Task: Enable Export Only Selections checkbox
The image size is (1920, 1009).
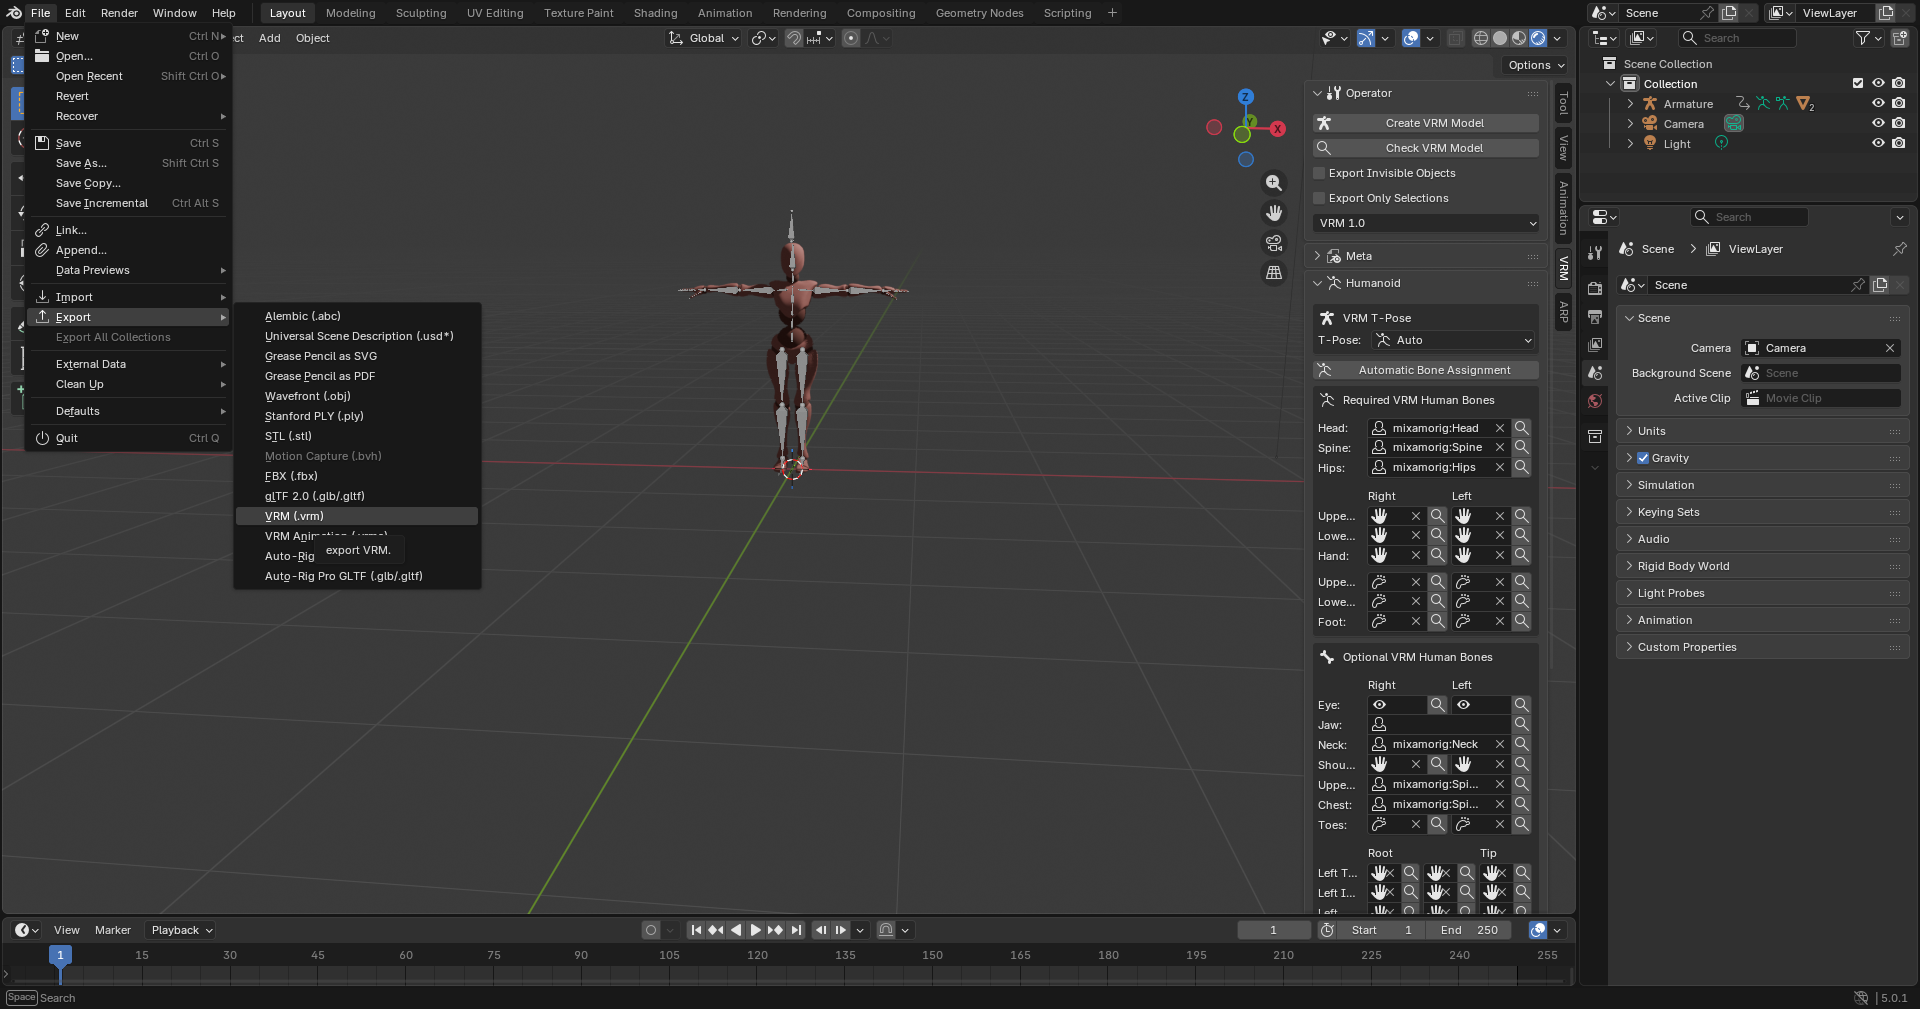Action: 1319,198
